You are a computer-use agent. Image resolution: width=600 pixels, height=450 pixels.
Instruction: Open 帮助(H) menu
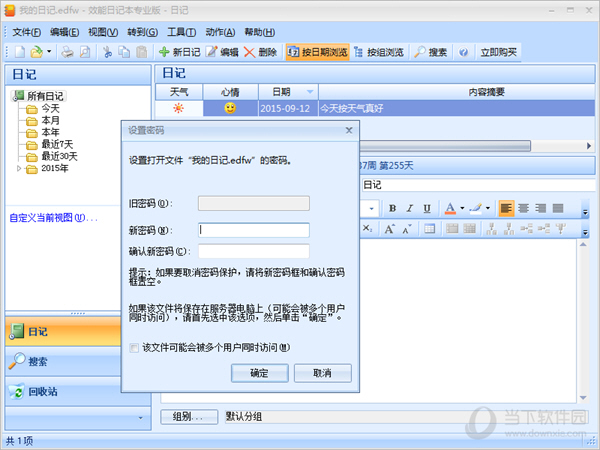[259, 32]
